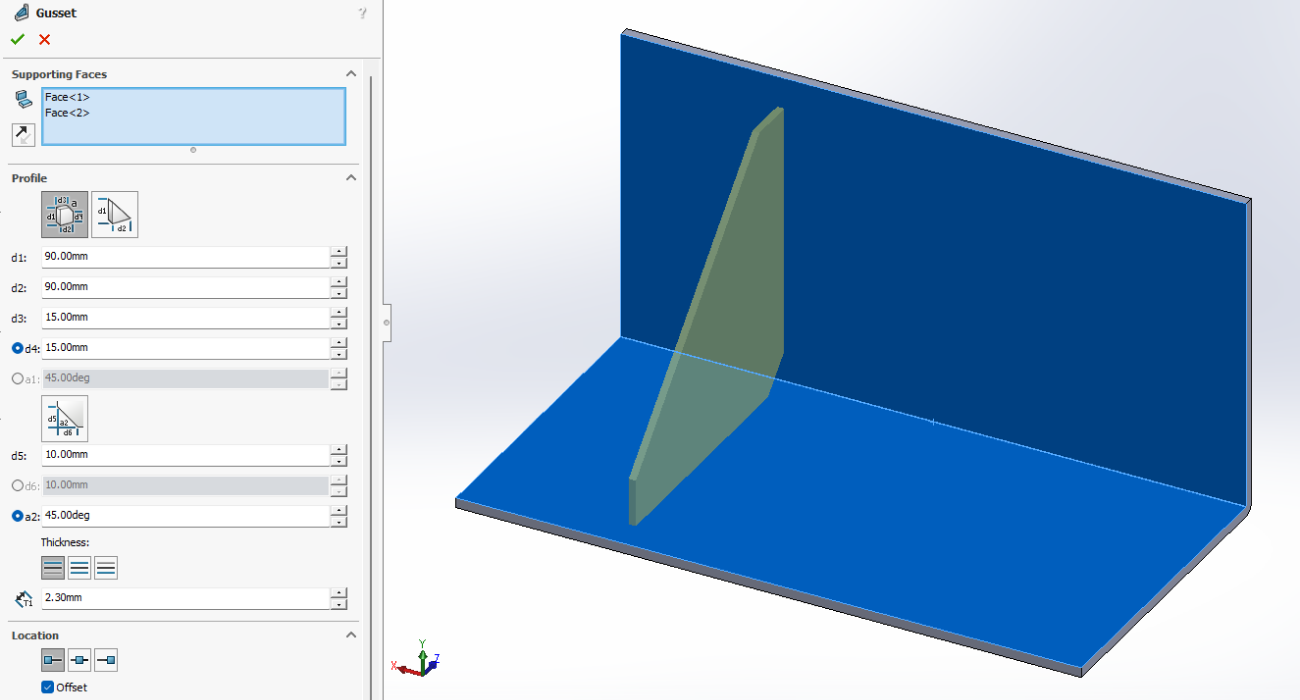Select Face<2> in the supporting faces list
Screen dimensions: 1300x700
point(67,113)
